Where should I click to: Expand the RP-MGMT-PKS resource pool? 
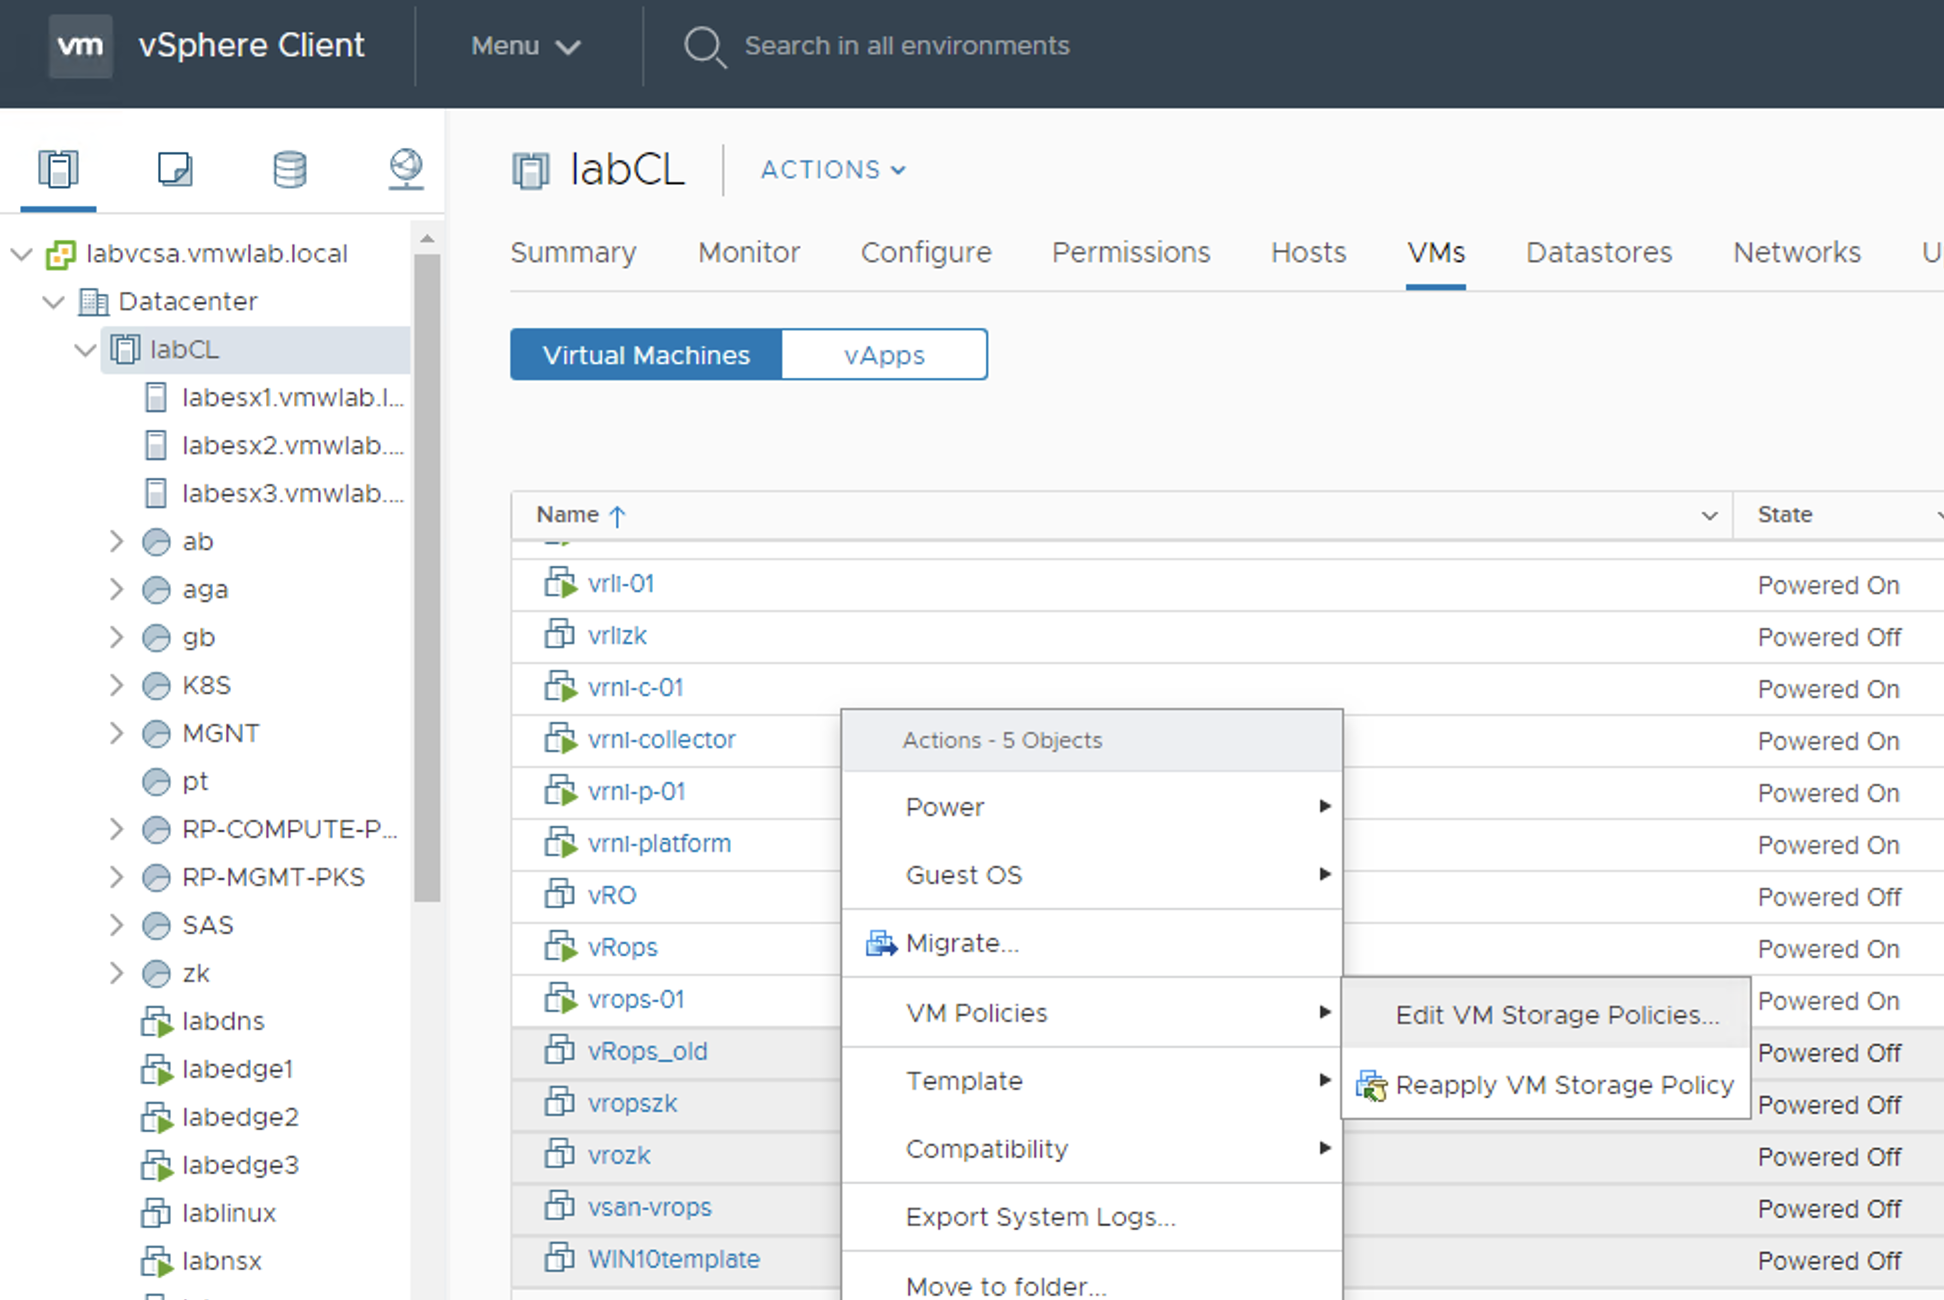coord(117,877)
